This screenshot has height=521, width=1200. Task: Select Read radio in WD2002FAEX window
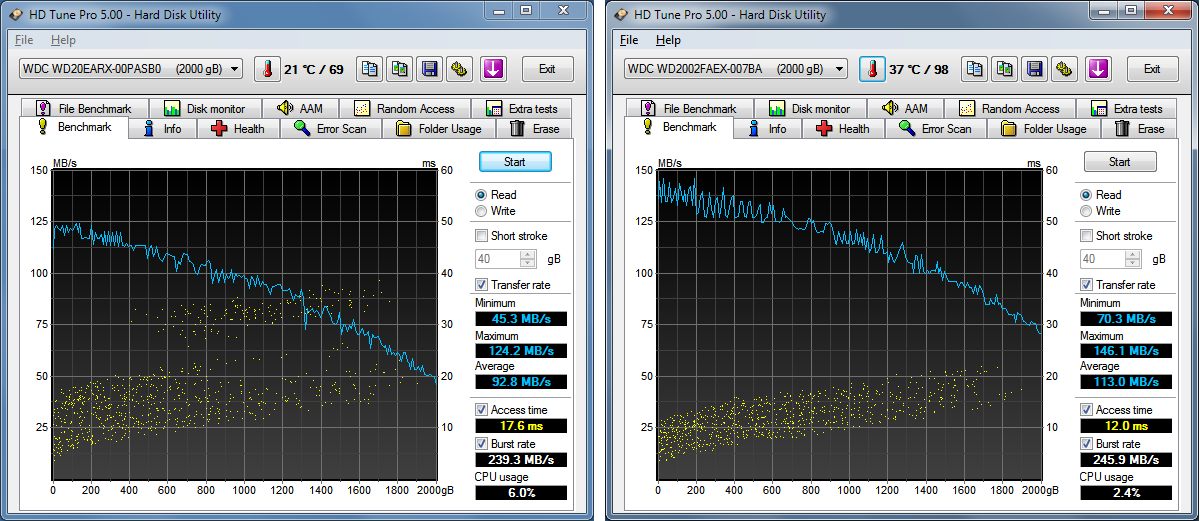pos(1086,195)
